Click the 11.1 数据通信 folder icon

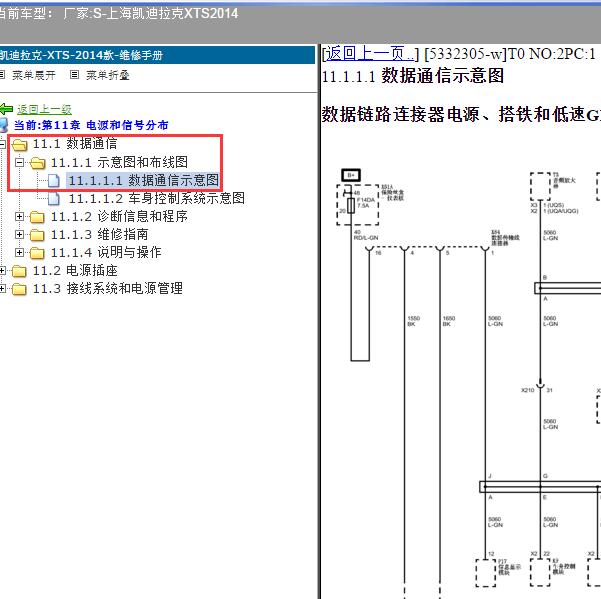[19, 145]
